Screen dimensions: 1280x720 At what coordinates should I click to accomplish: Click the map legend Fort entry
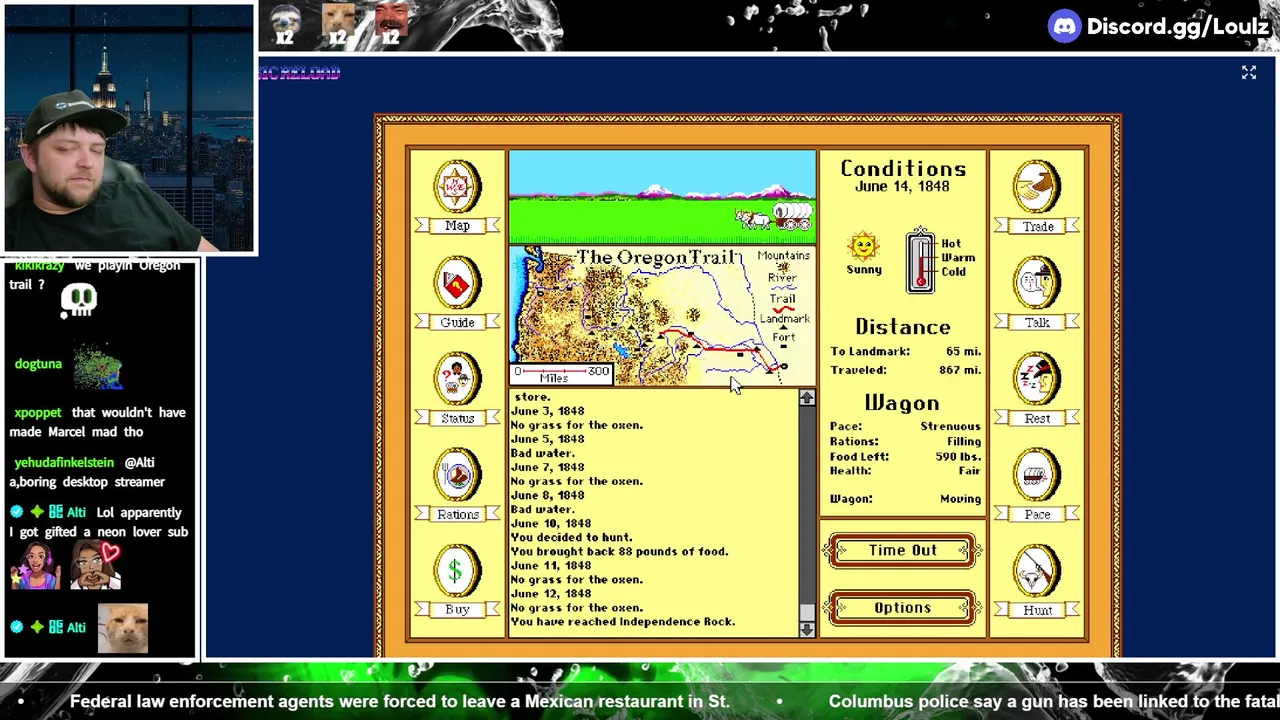(x=783, y=342)
